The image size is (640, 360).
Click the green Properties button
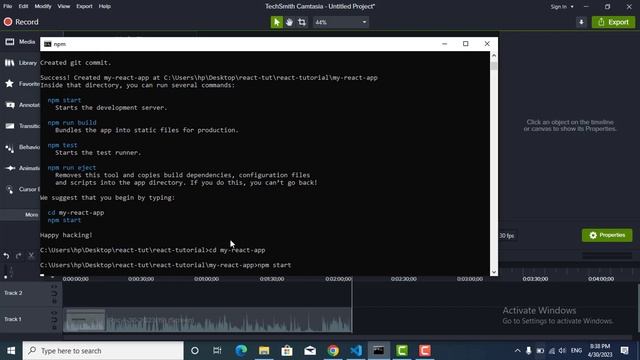click(607, 235)
